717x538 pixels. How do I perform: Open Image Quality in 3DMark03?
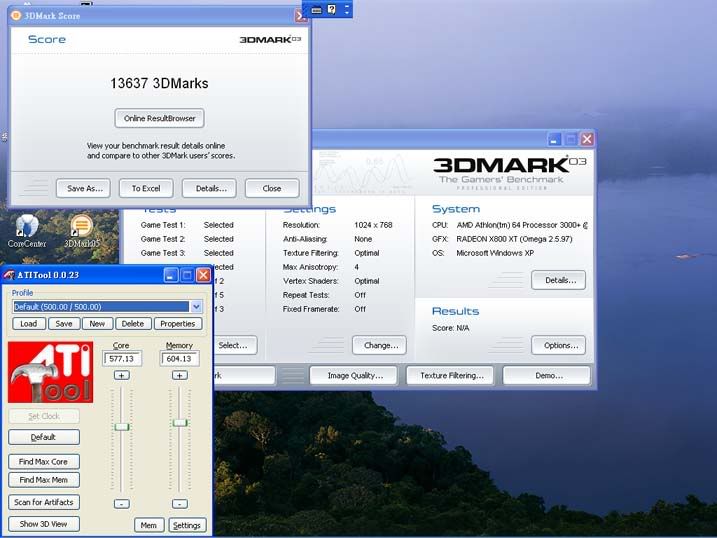[x=354, y=376]
